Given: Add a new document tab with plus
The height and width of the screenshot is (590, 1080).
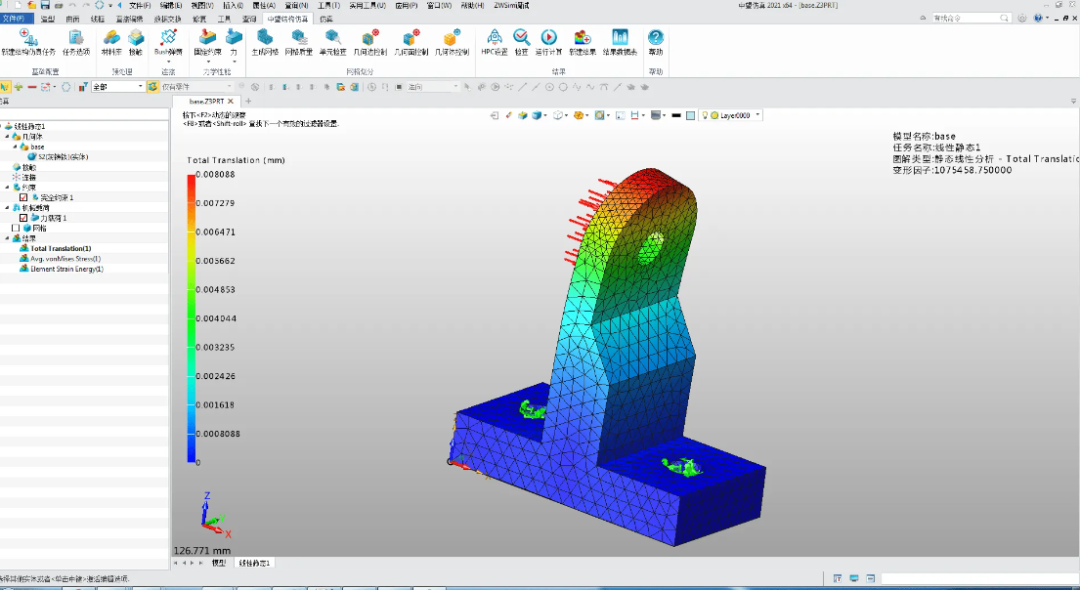Looking at the screenshot, I should pos(248,101).
